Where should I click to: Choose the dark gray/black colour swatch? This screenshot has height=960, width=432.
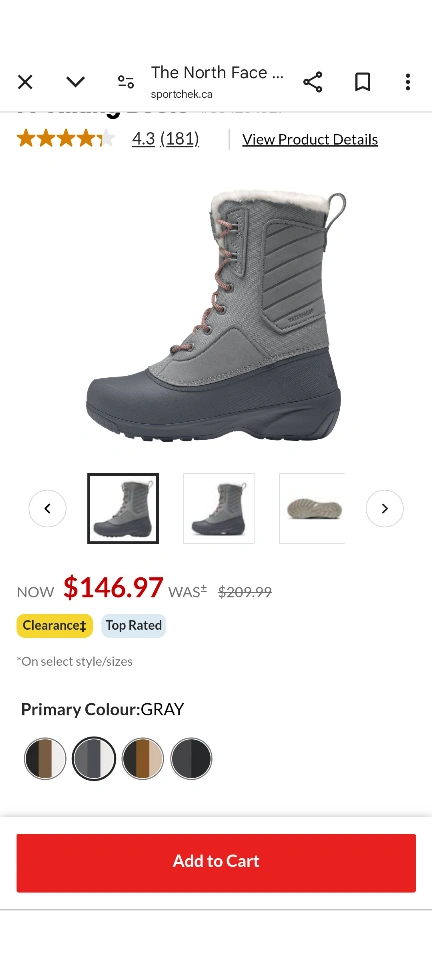point(192,759)
